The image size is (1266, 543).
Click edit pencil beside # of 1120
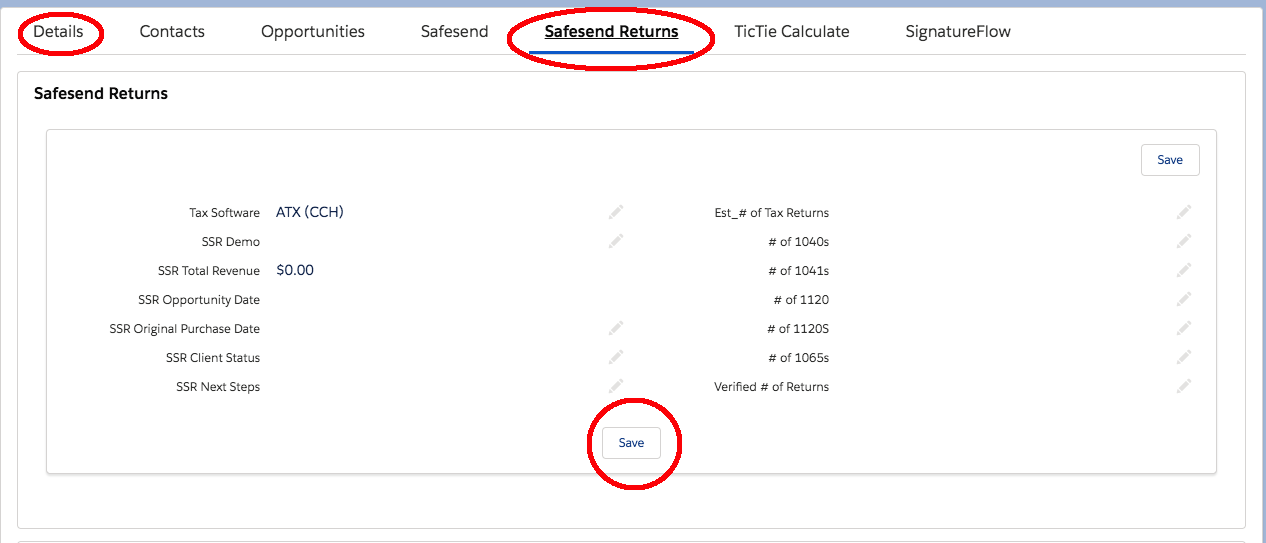coord(1184,299)
